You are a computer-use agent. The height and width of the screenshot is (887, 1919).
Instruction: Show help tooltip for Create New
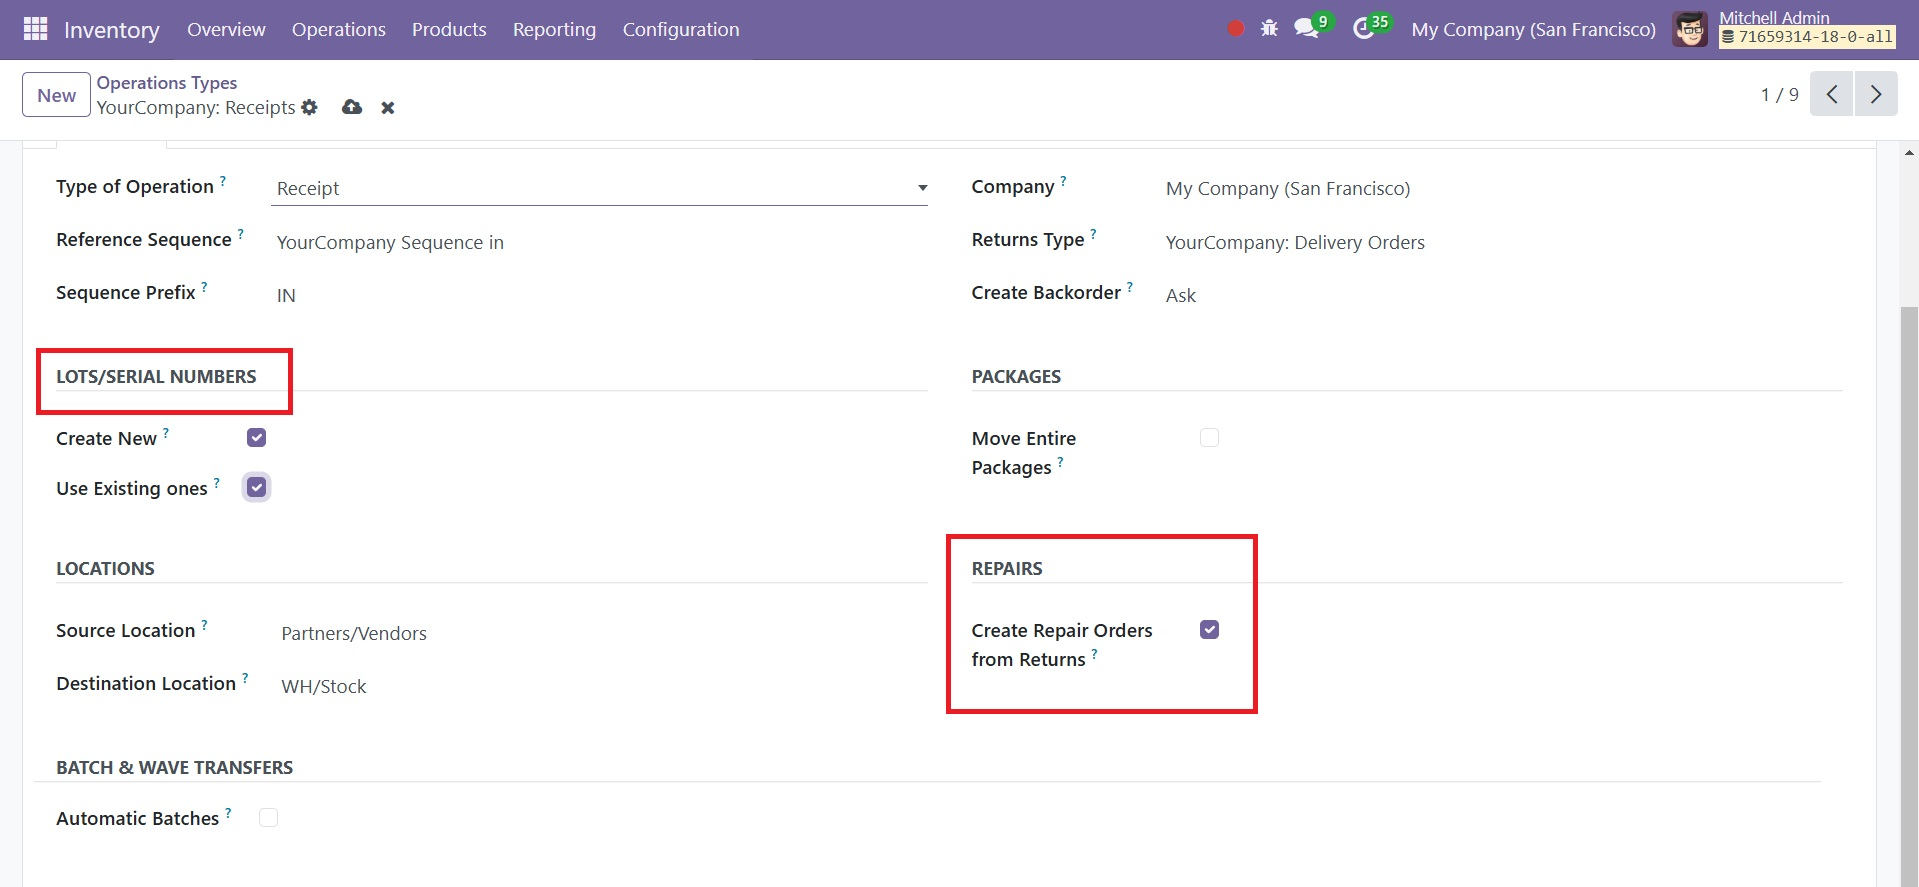click(166, 433)
